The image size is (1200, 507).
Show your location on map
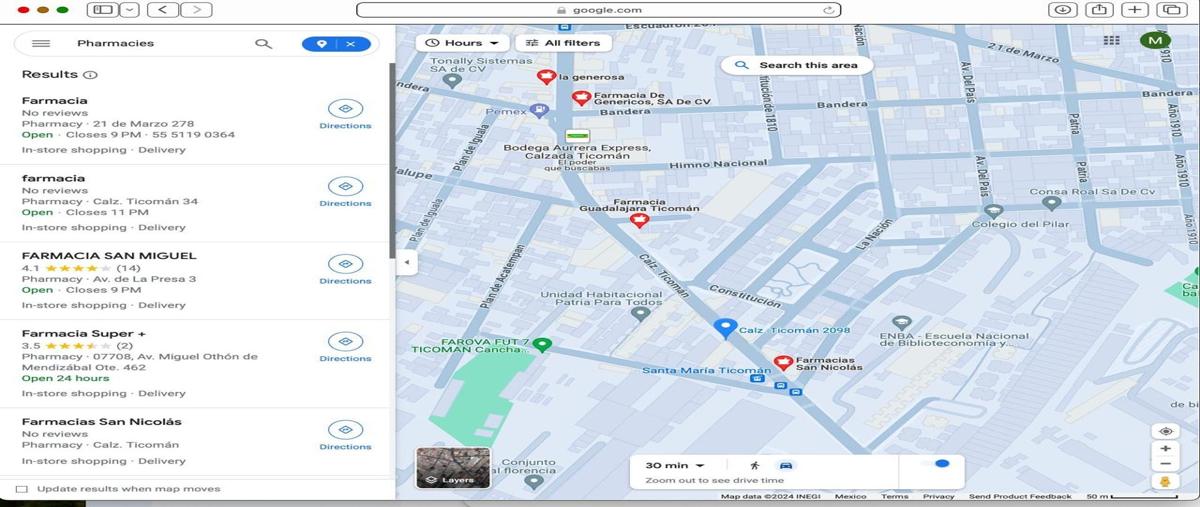(1165, 432)
